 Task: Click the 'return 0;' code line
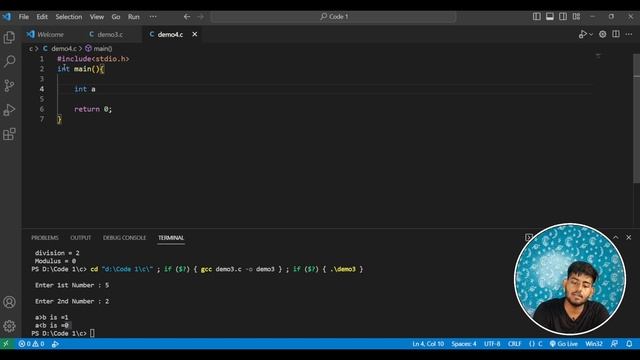click(x=93, y=109)
